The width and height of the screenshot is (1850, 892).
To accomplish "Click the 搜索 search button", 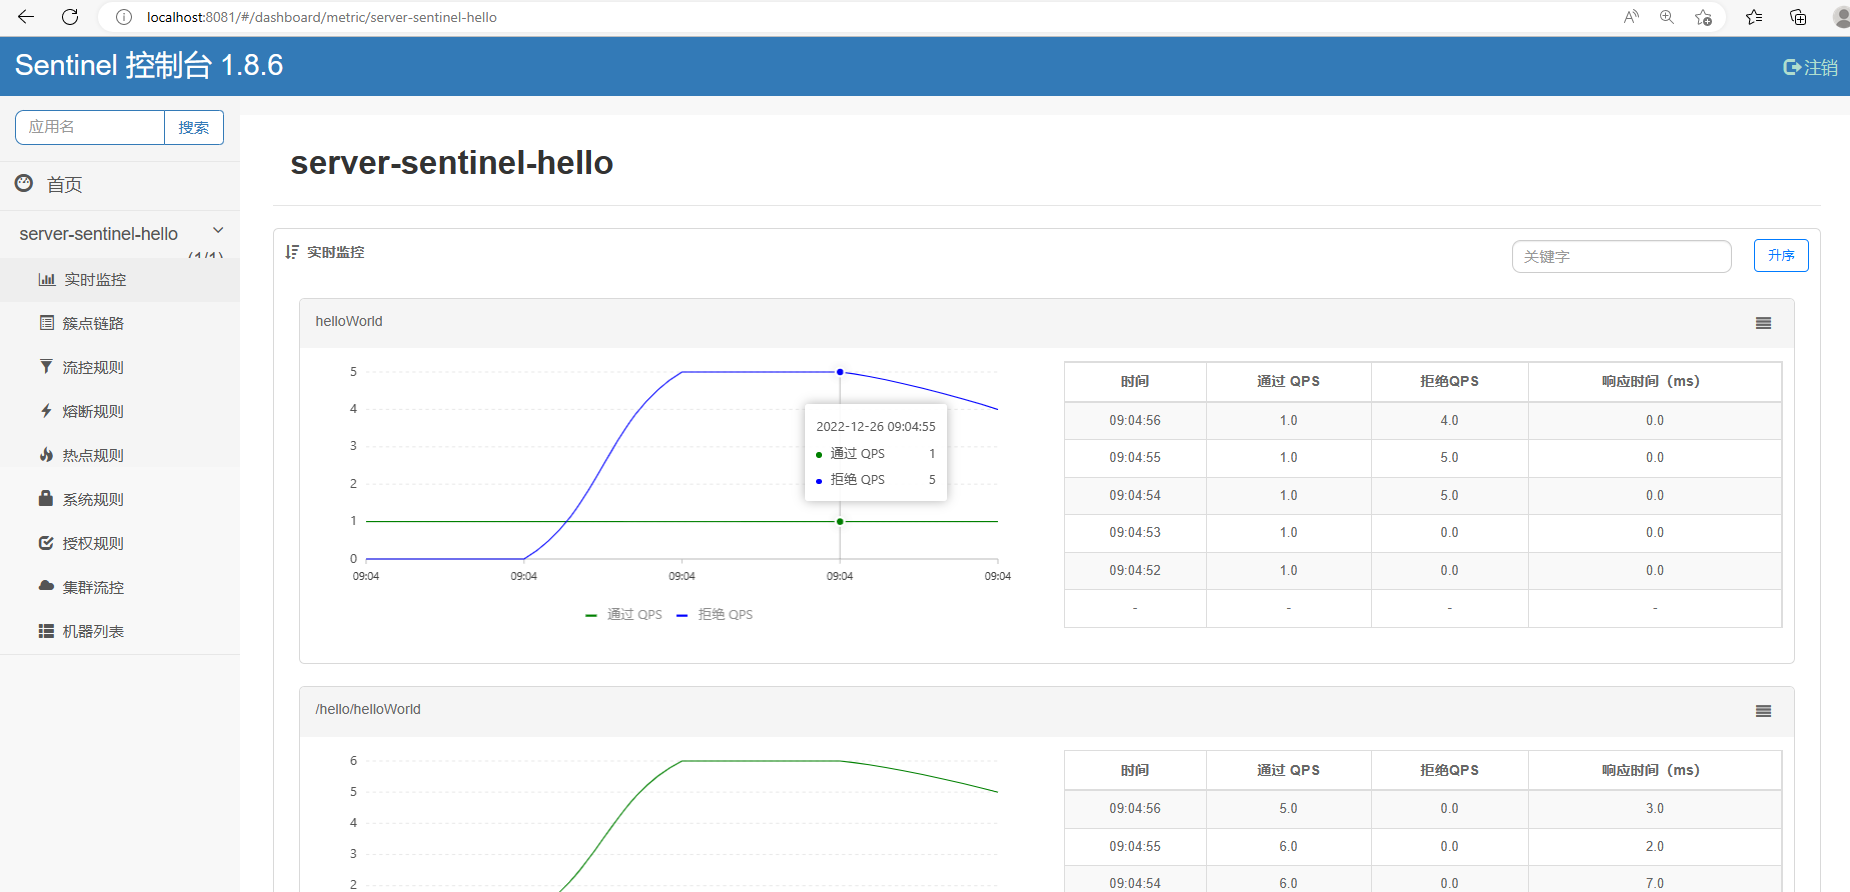I will coord(194,127).
